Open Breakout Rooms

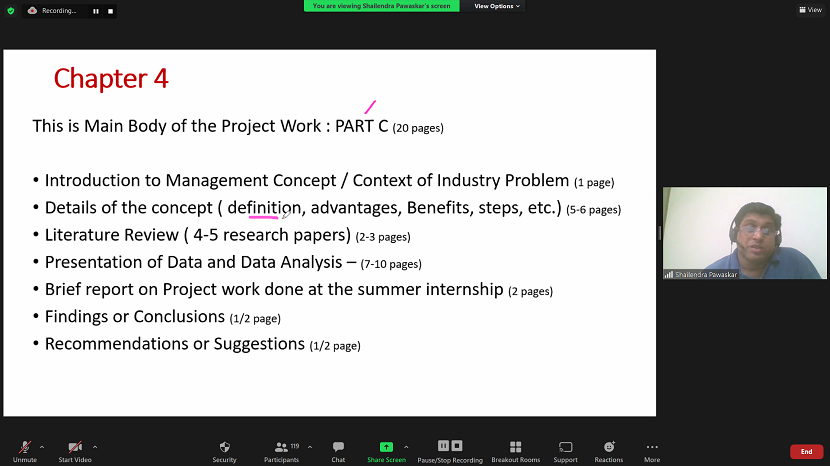pos(516,448)
